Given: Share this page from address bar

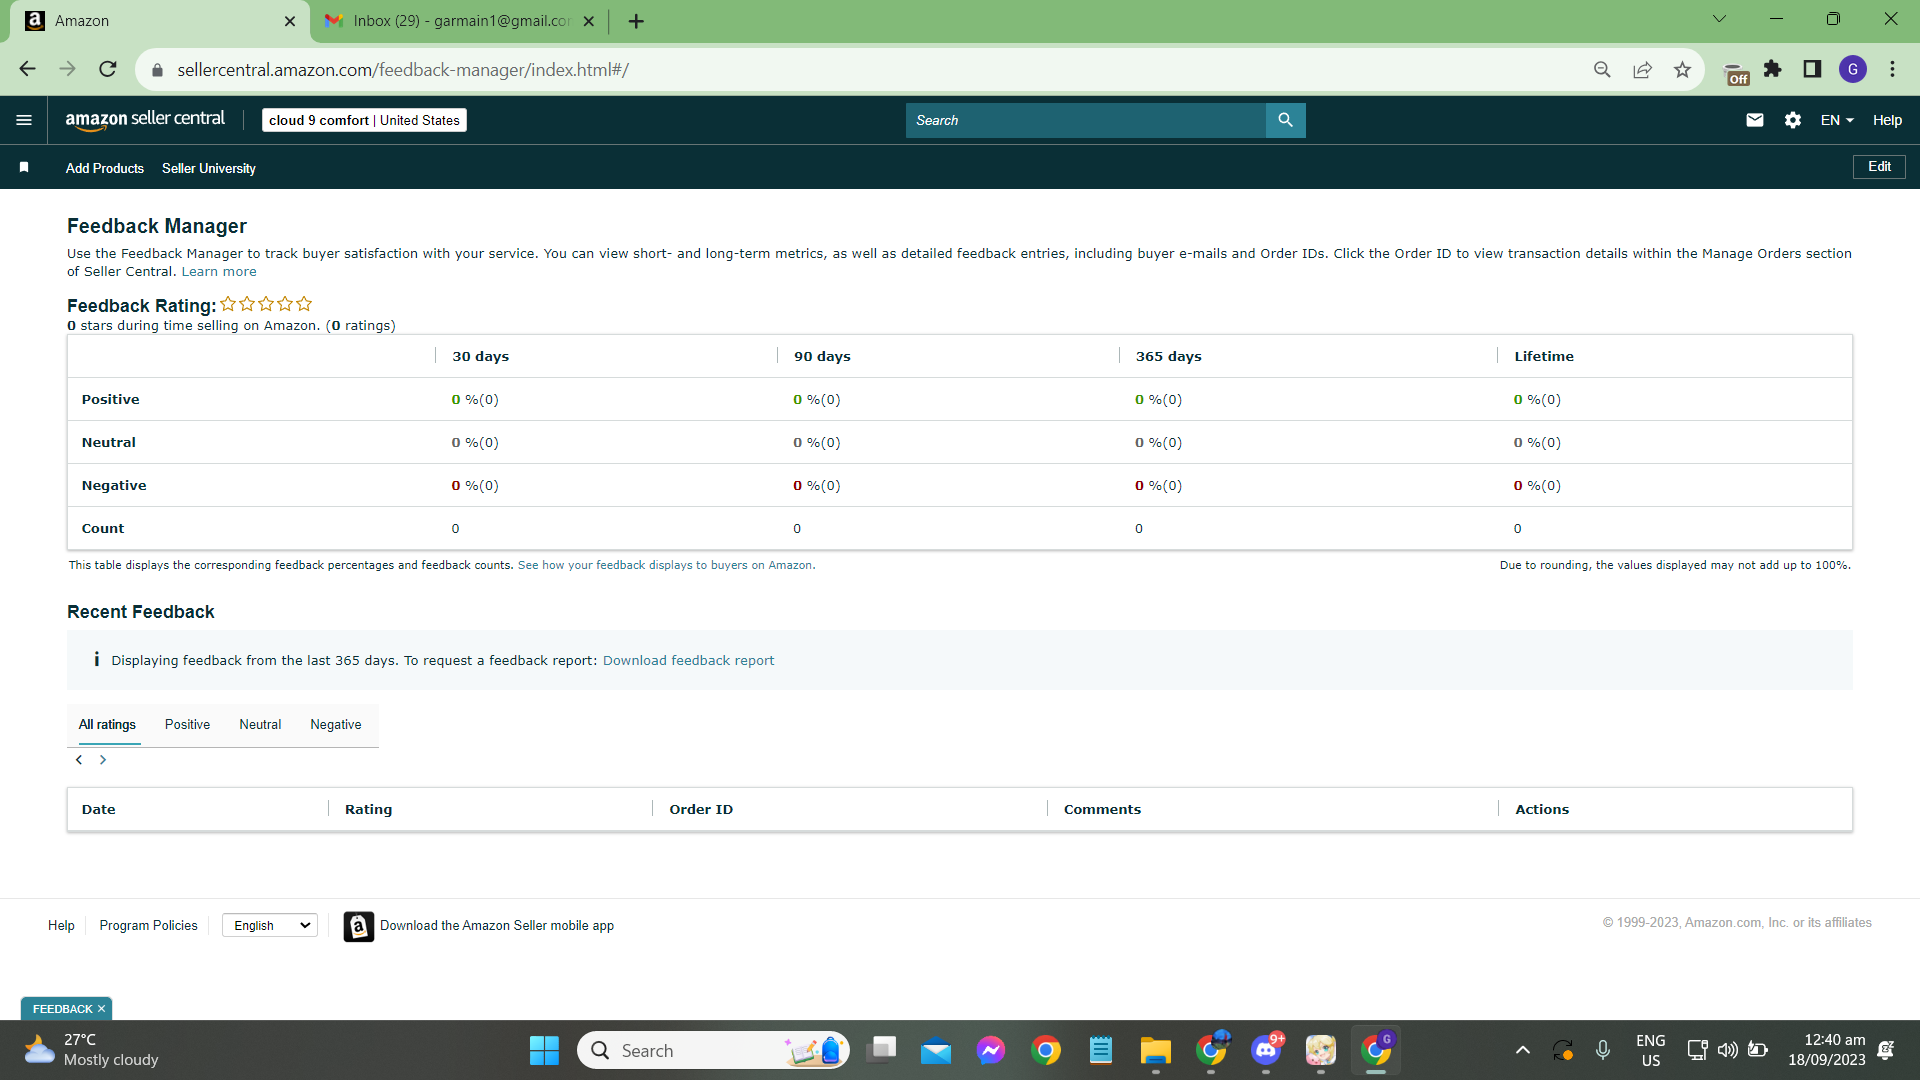Looking at the screenshot, I should [1642, 69].
